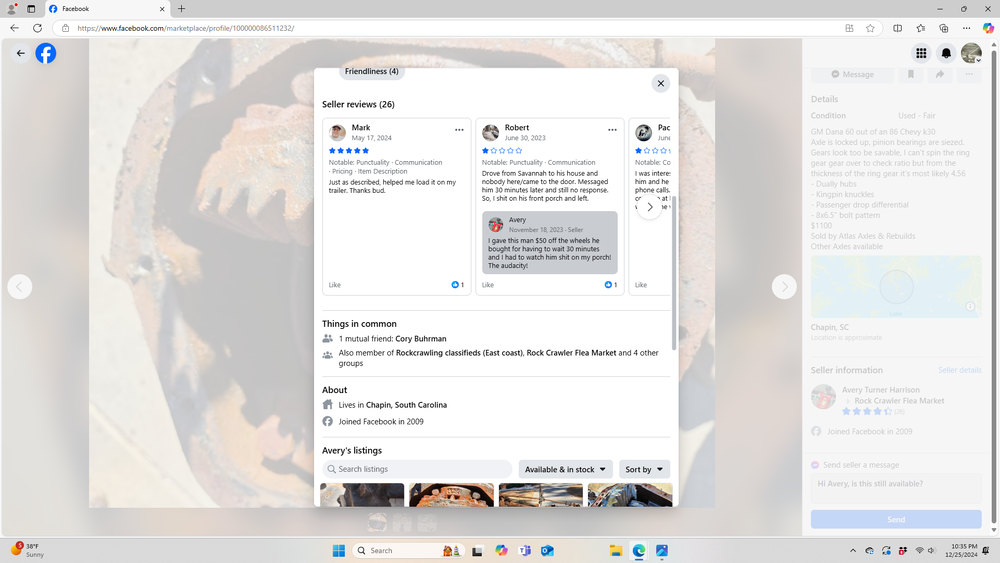Open Seller details link
This screenshot has width=1000, height=563.
[x=959, y=370]
